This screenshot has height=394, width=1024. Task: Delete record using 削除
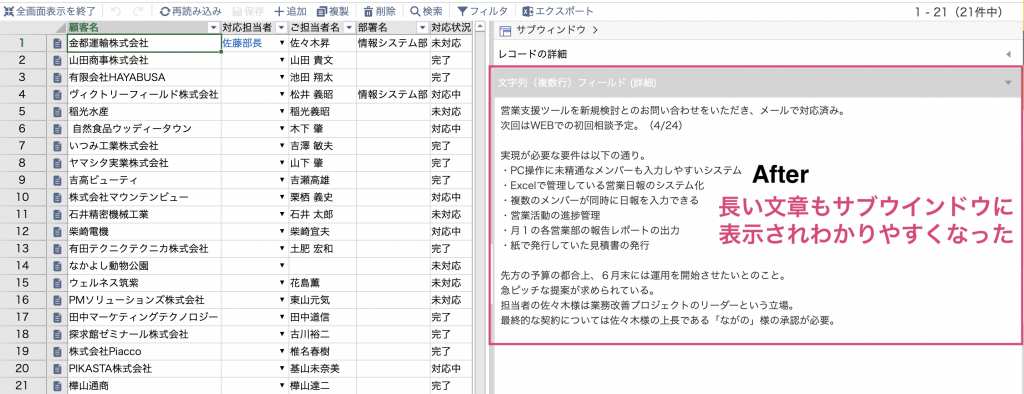pos(380,11)
